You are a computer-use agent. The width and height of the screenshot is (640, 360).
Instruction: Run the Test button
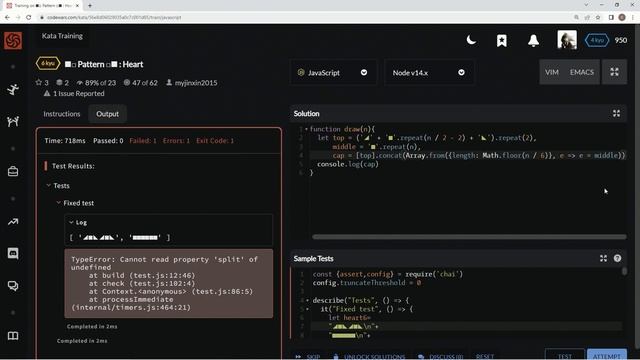point(564,355)
